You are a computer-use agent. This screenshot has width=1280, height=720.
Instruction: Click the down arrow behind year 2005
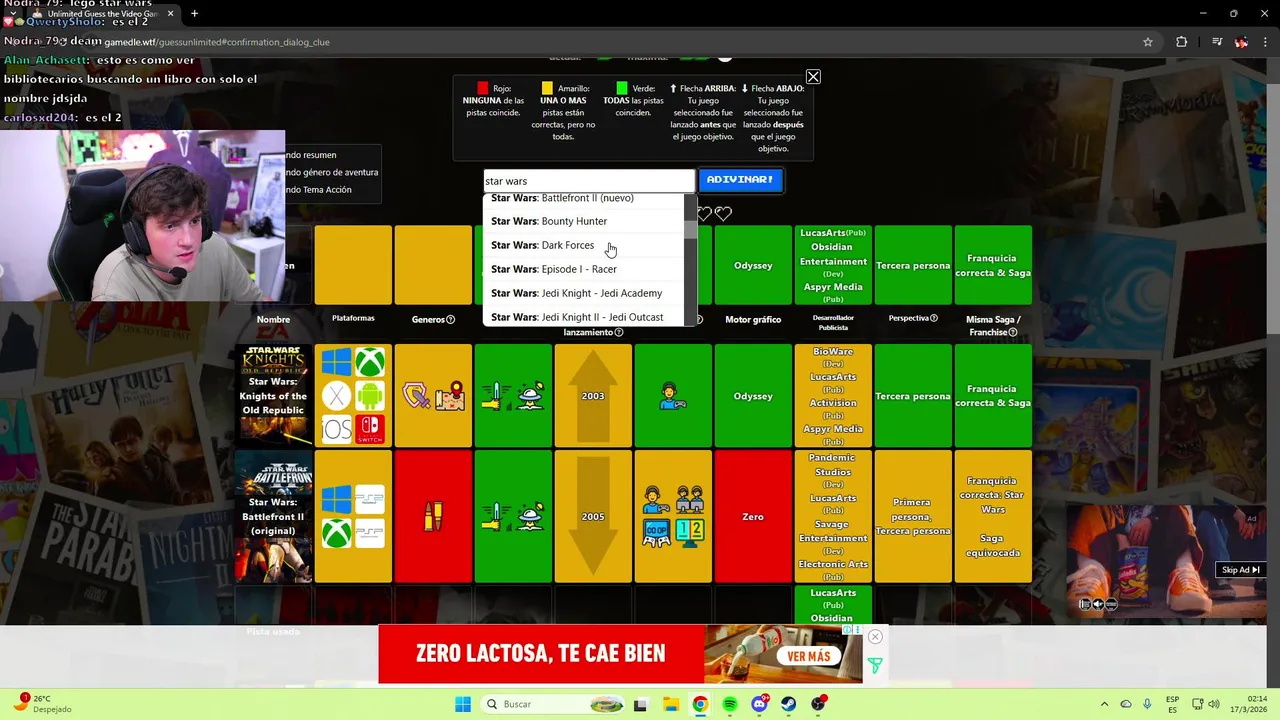593,516
